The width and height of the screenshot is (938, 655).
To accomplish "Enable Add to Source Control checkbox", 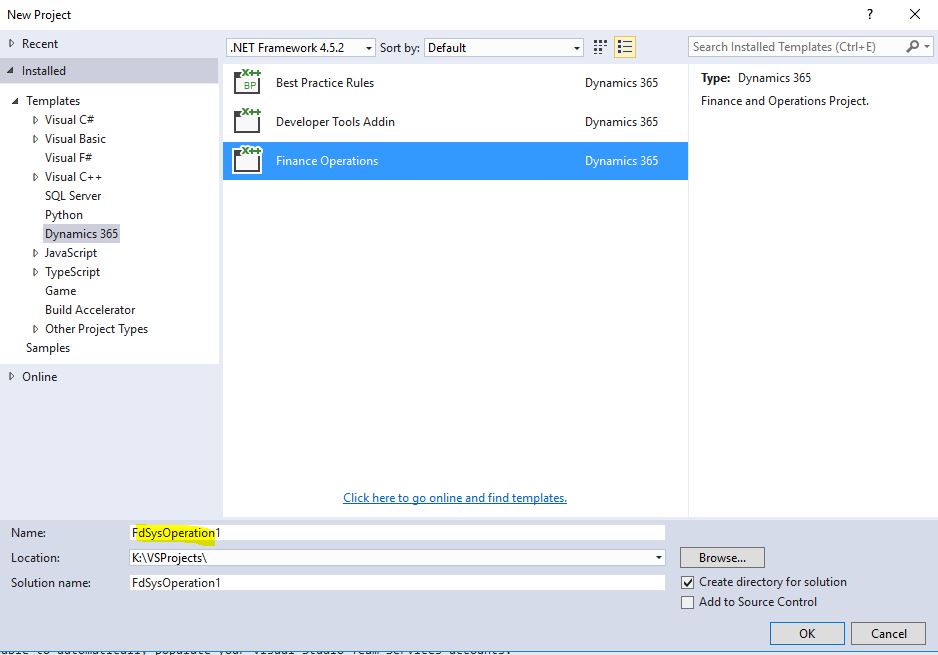I will tap(687, 602).
